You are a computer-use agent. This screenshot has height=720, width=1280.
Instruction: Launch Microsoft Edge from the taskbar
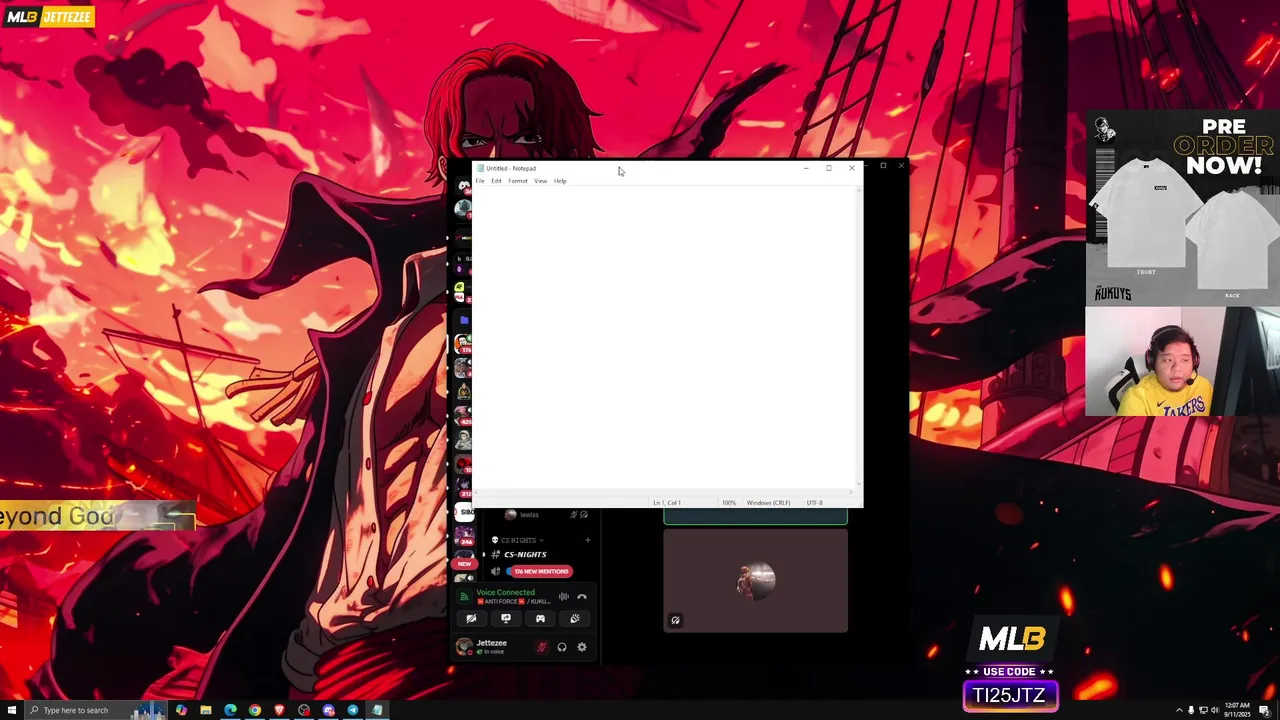pyautogui.click(x=230, y=710)
